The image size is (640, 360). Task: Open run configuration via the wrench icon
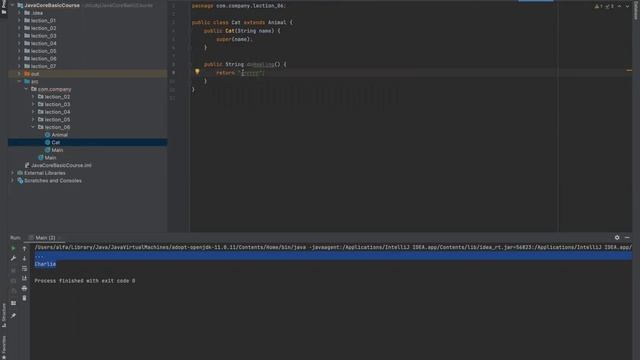(13, 258)
